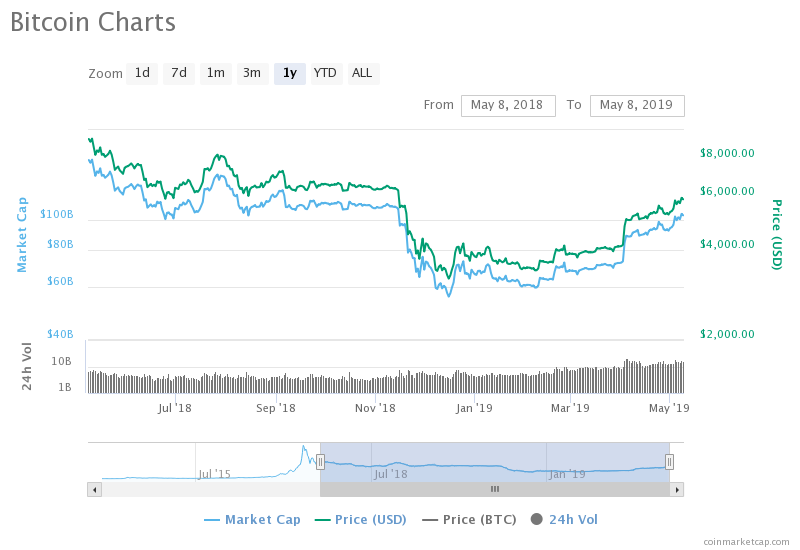Select the 1y zoom range
The width and height of the screenshot is (800, 550).
[x=290, y=73]
